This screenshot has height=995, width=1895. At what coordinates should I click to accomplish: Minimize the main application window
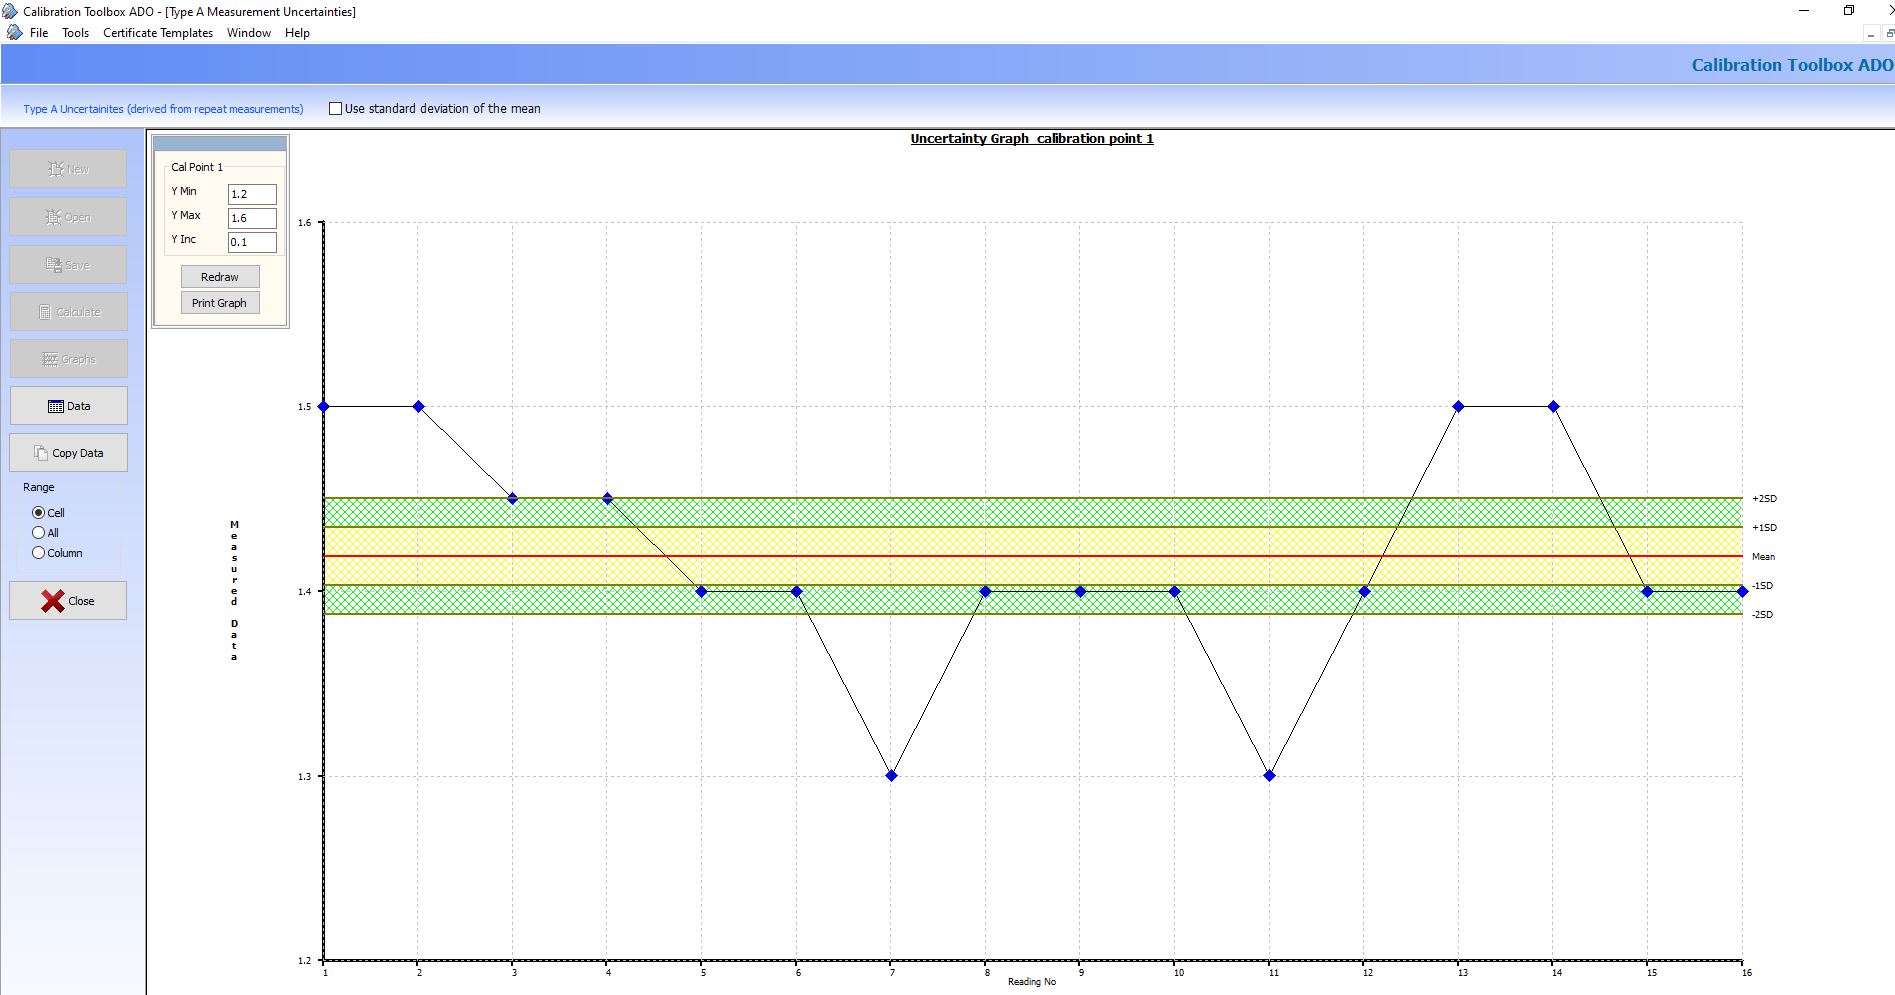tap(1804, 11)
